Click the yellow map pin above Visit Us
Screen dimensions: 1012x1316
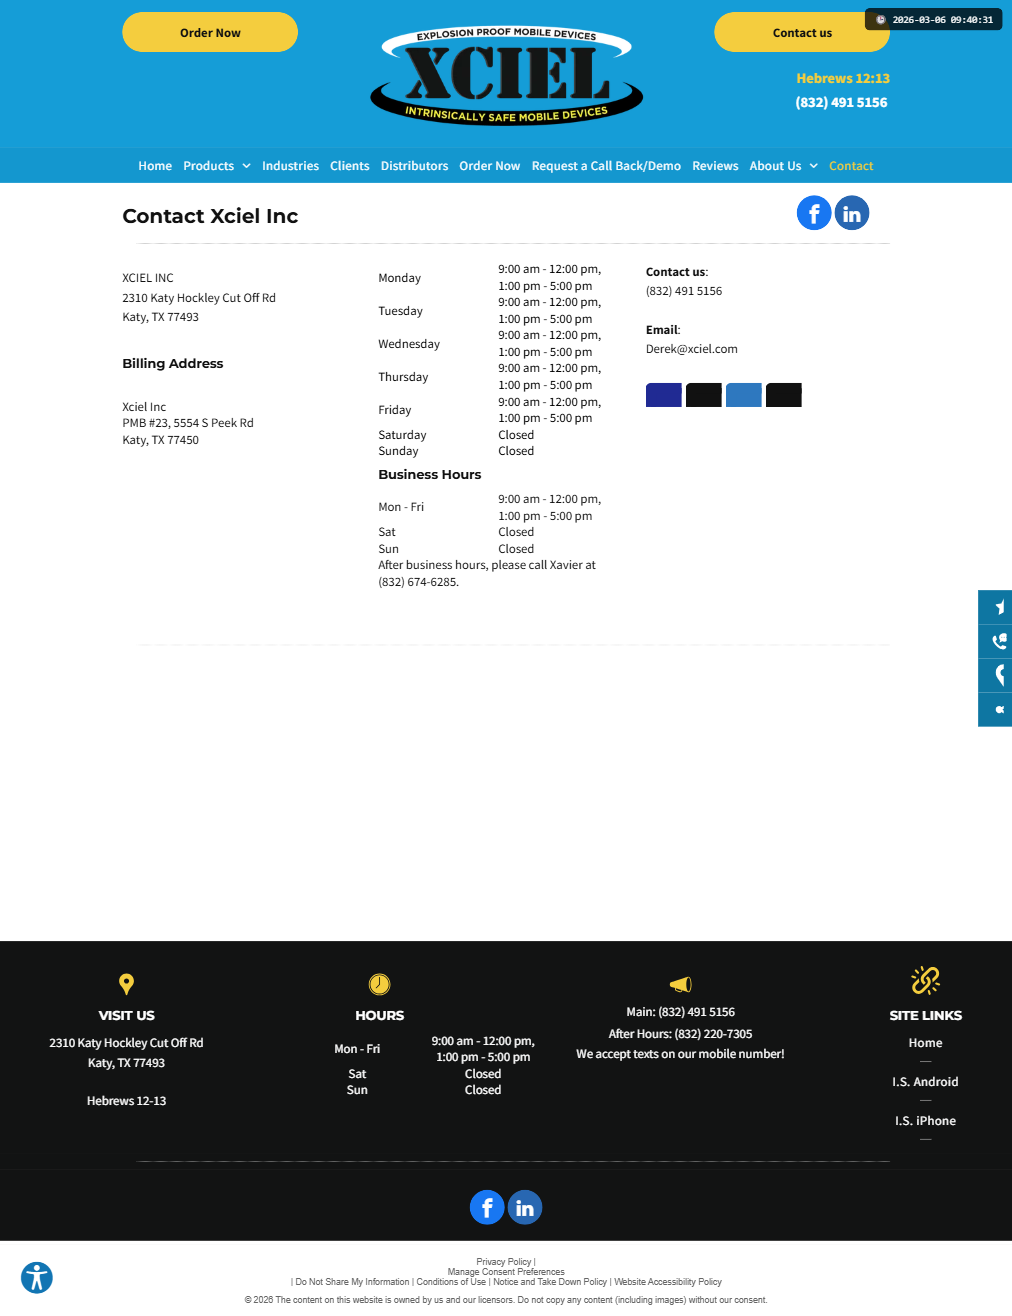click(126, 984)
